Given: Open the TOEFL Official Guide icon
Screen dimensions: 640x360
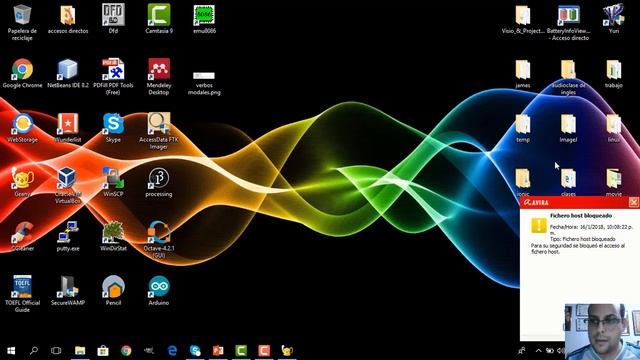Looking at the screenshot, I should (x=22, y=294).
